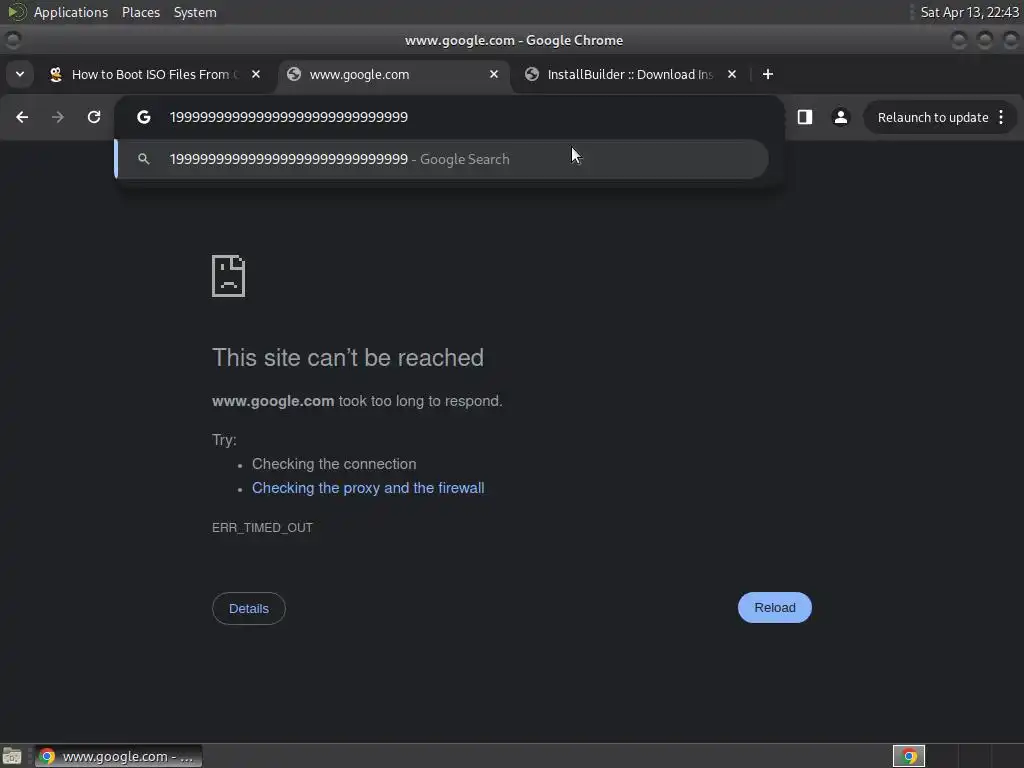Click the Details button
This screenshot has height=768, width=1024.
(x=249, y=608)
